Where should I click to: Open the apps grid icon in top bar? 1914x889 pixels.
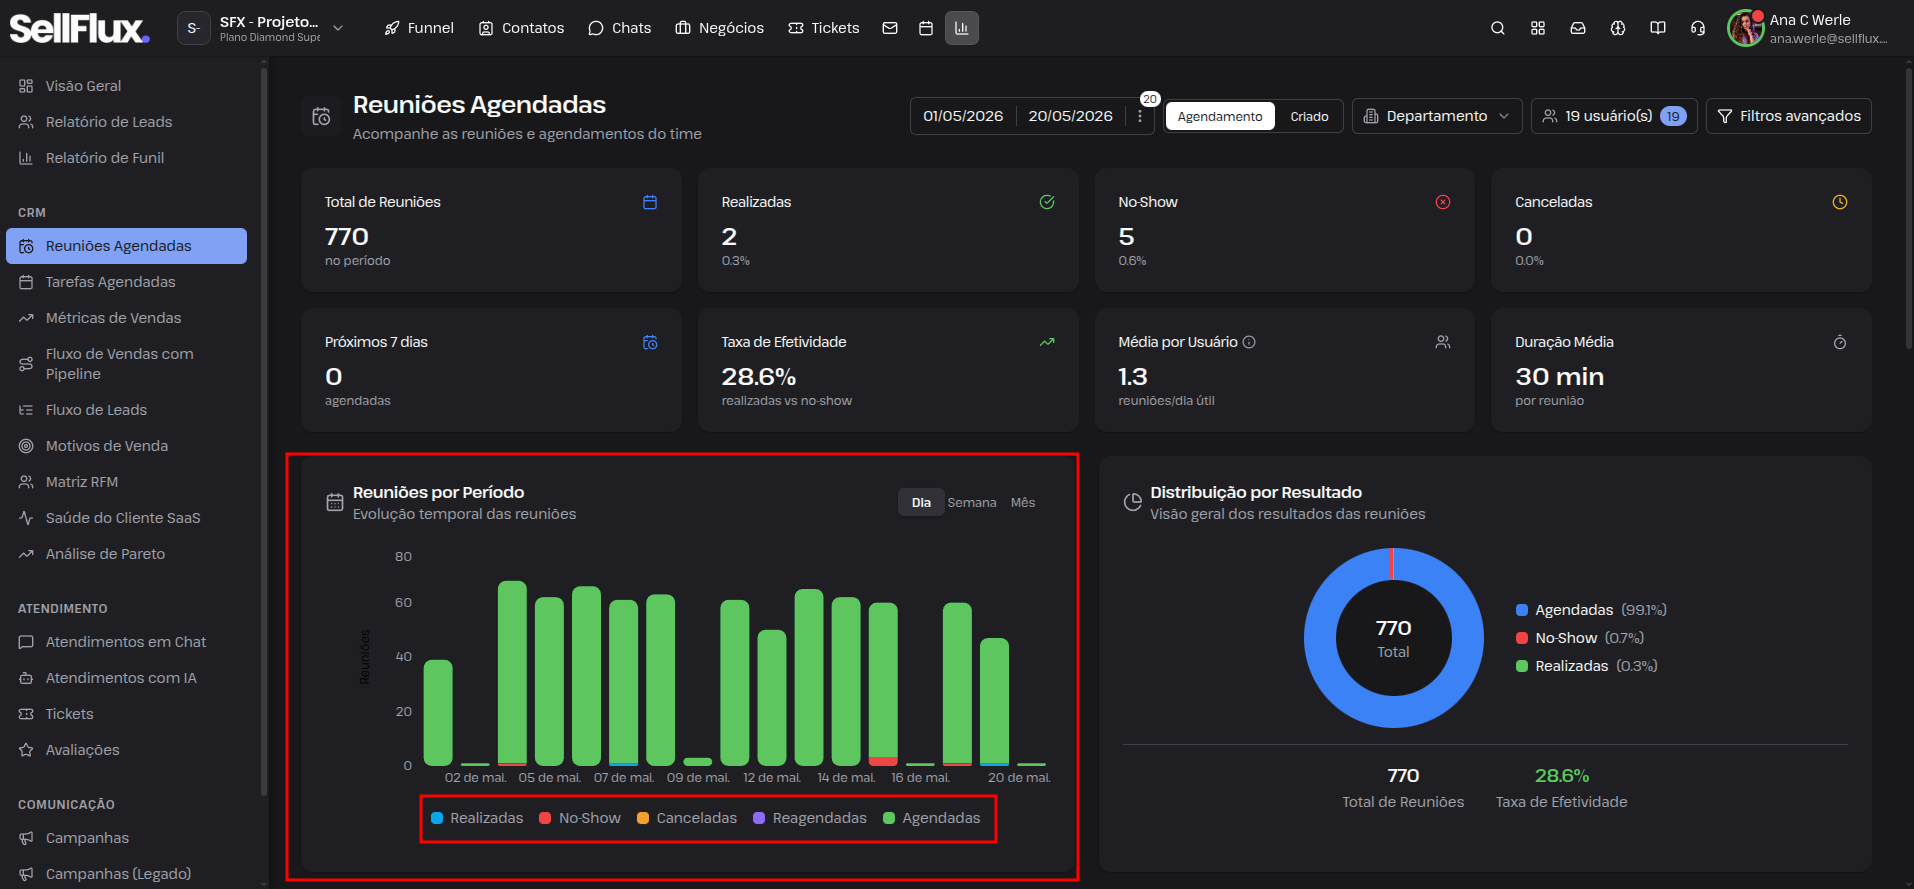(1538, 28)
